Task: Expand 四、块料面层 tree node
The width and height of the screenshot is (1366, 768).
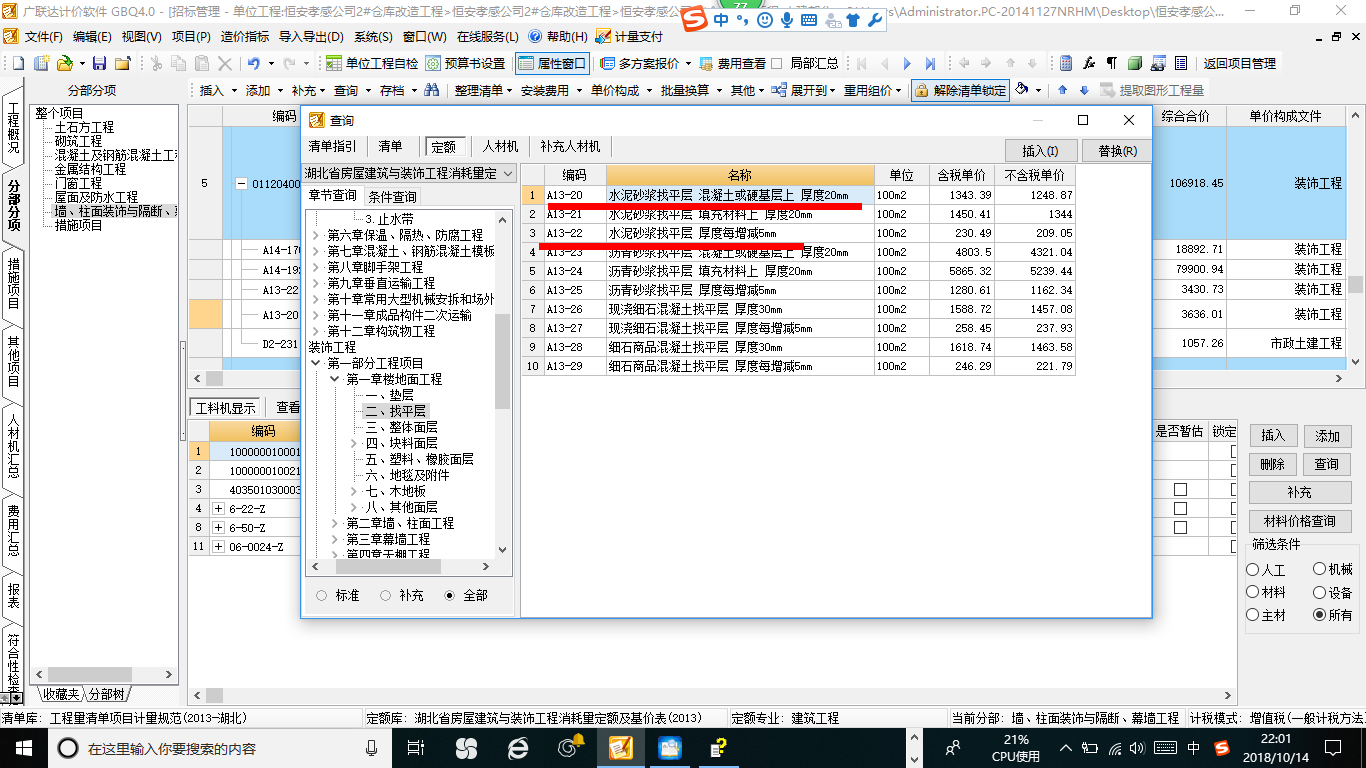Action: [x=354, y=443]
